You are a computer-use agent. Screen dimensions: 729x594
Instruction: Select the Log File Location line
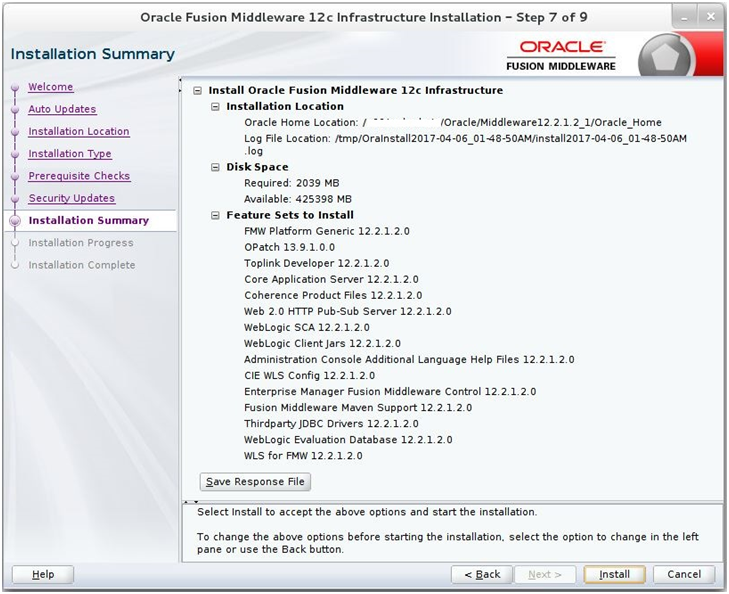pos(465,145)
